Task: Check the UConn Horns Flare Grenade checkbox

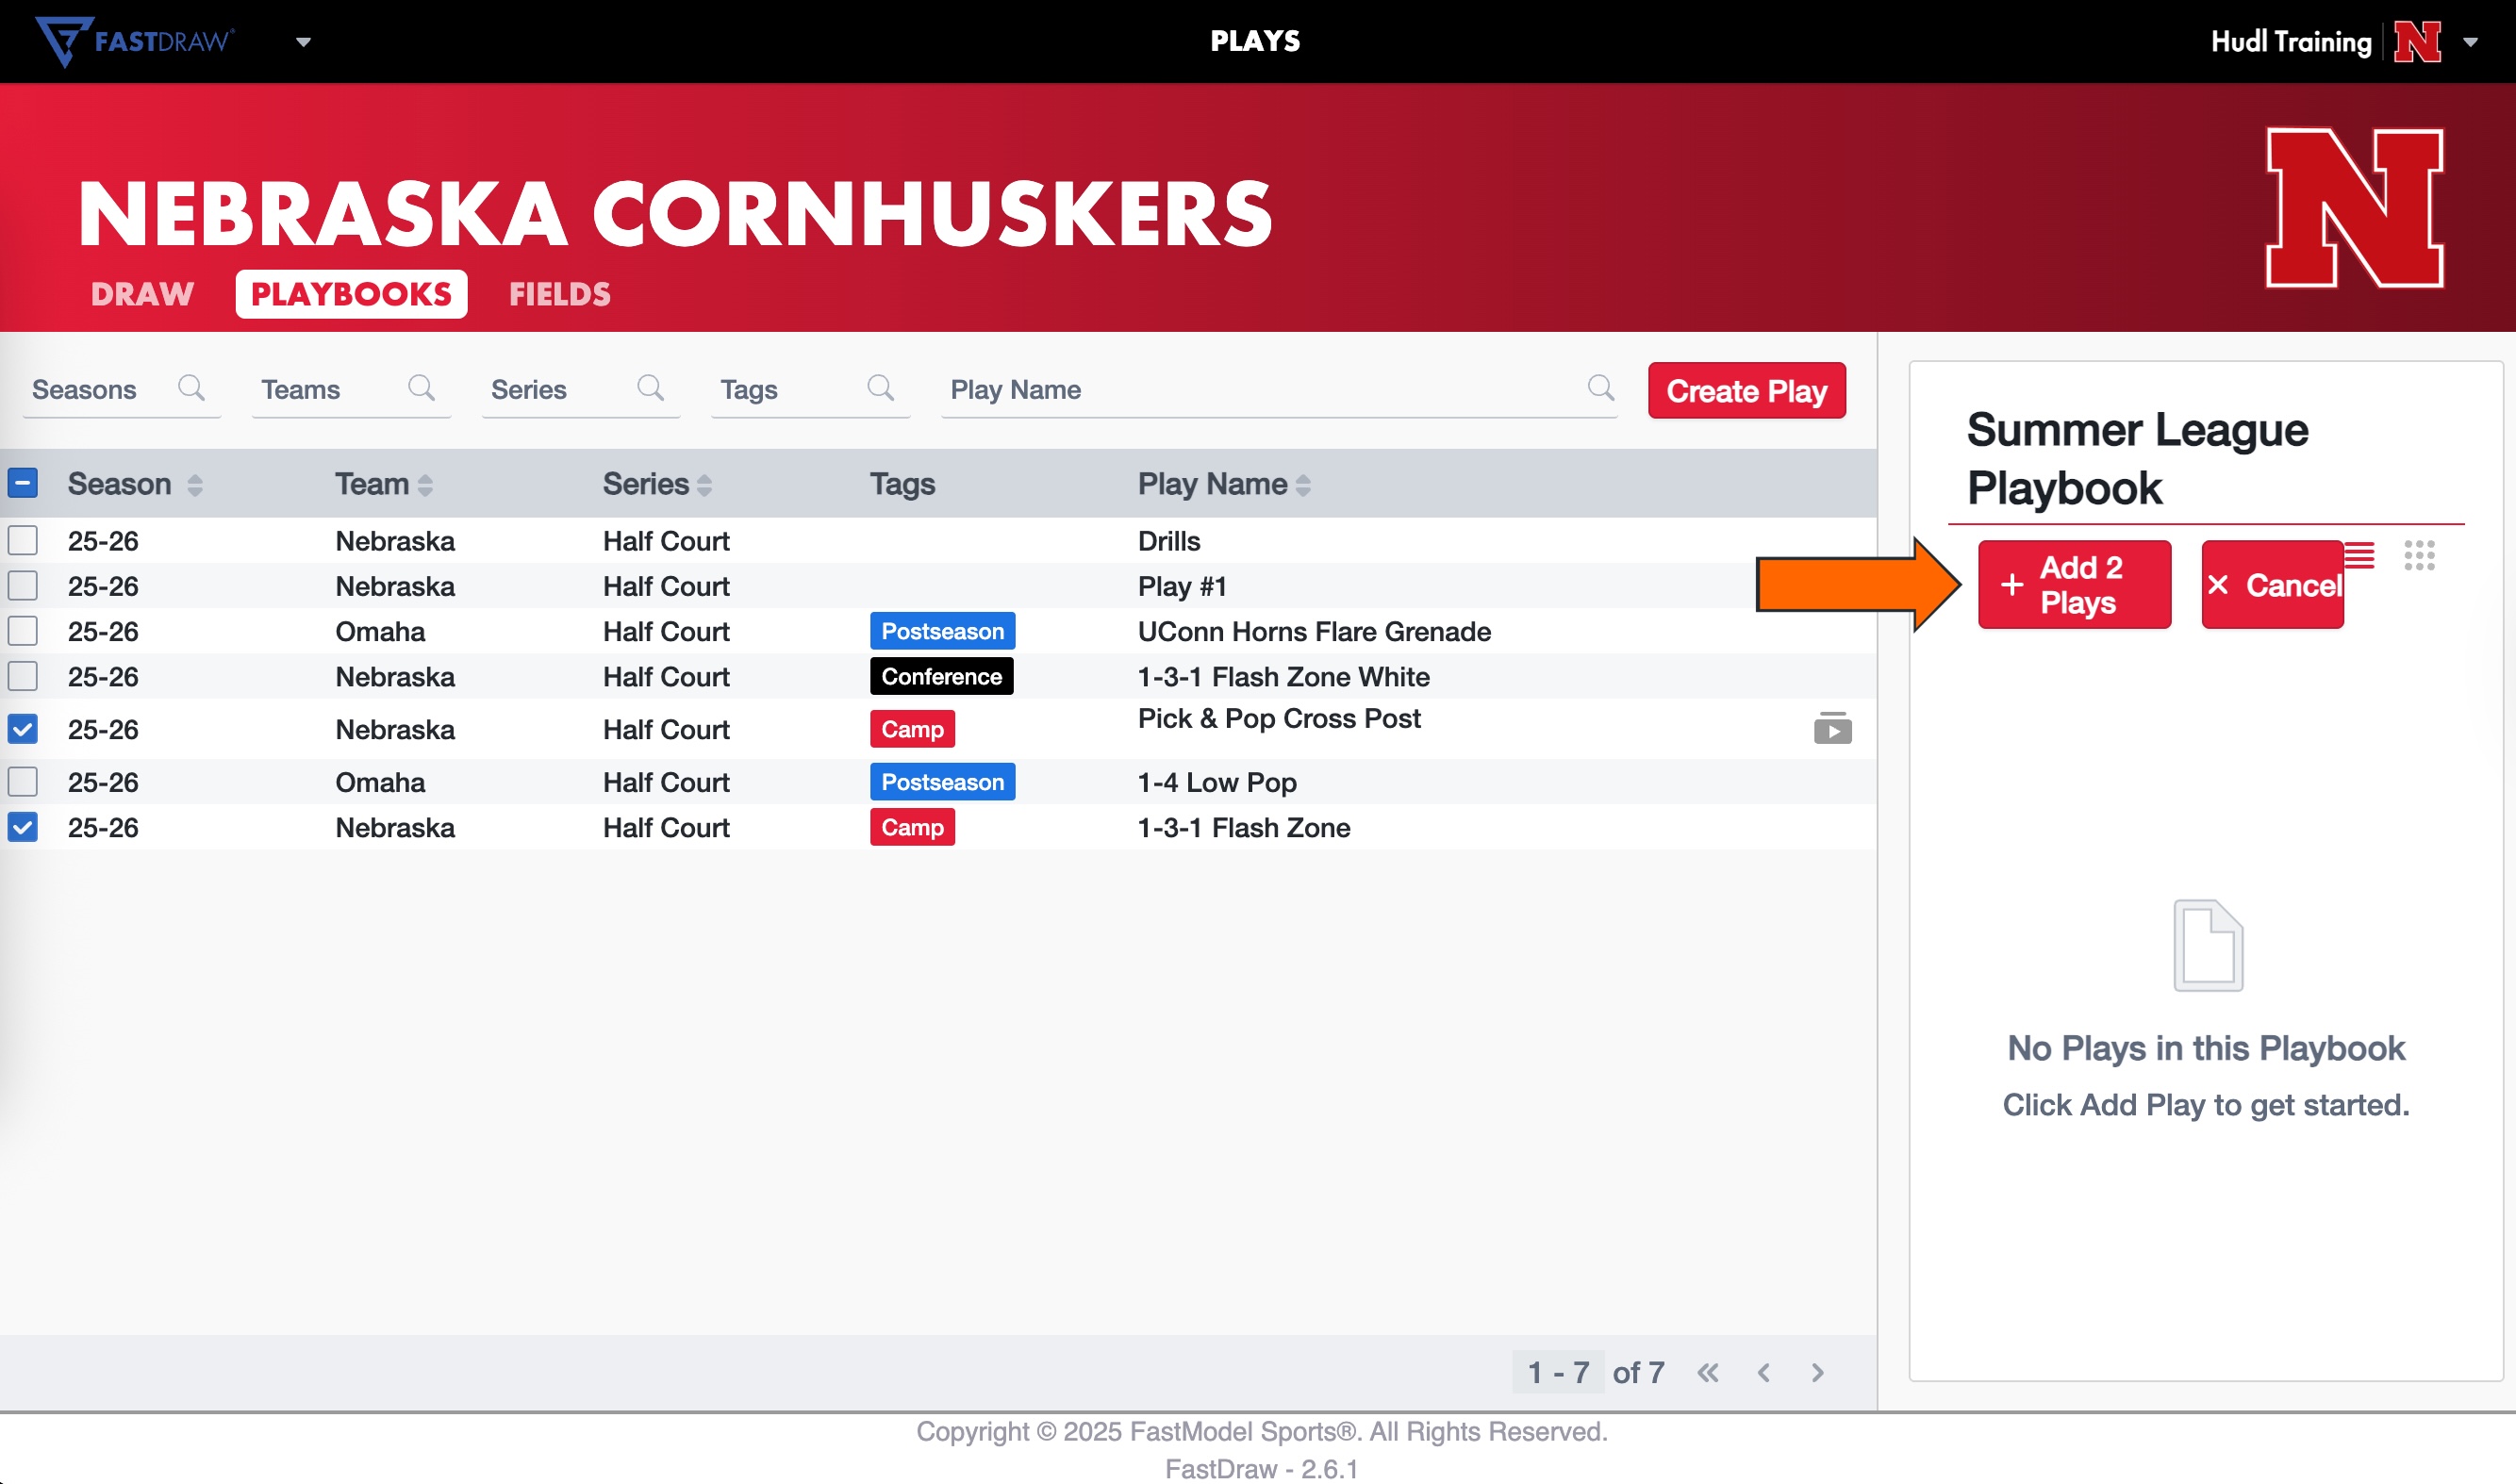Action: 23,631
